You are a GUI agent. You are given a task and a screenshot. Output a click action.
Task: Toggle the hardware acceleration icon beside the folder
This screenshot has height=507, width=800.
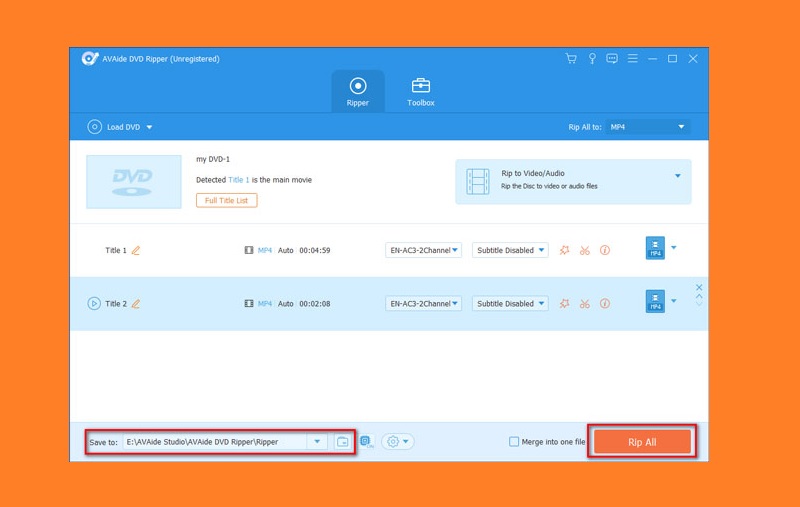(366, 442)
